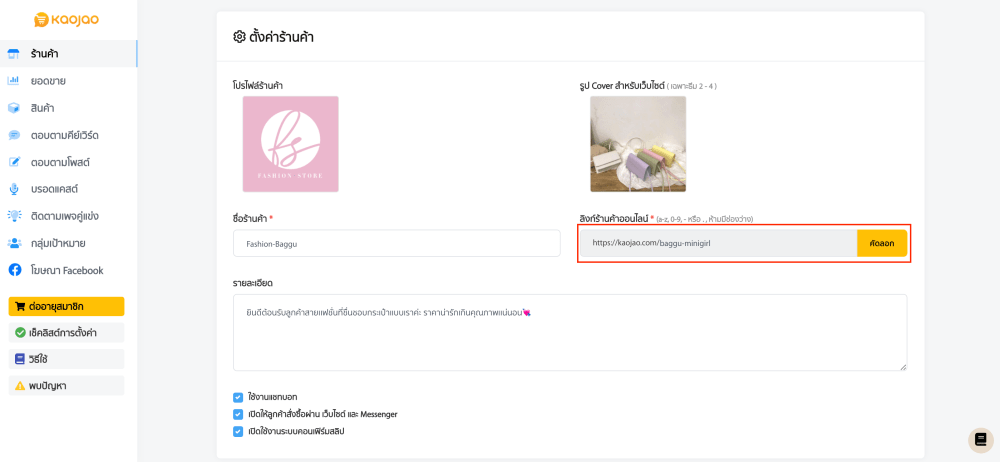Image resolution: width=1000 pixels, height=462 pixels.
Task: Click the store name Fashion-Baggu field
Action: pos(397,243)
